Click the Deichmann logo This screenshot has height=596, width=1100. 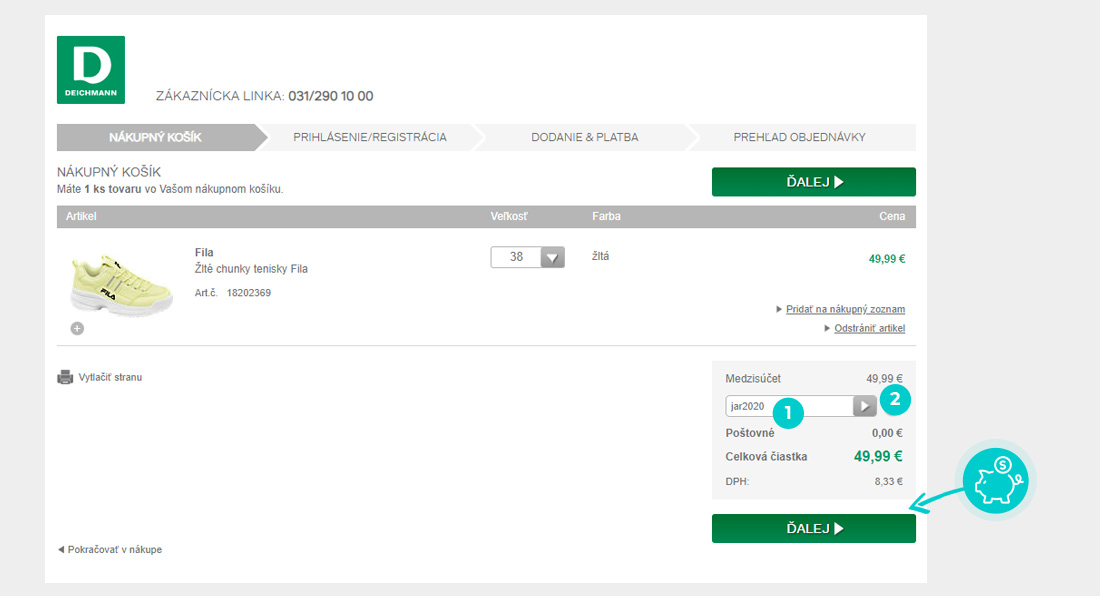(90, 70)
